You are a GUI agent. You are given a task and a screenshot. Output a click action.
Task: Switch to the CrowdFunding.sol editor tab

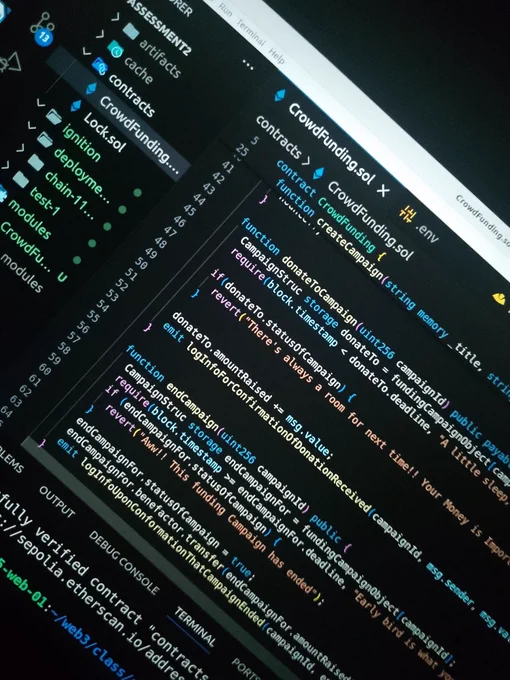pyautogui.click(x=331, y=144)
